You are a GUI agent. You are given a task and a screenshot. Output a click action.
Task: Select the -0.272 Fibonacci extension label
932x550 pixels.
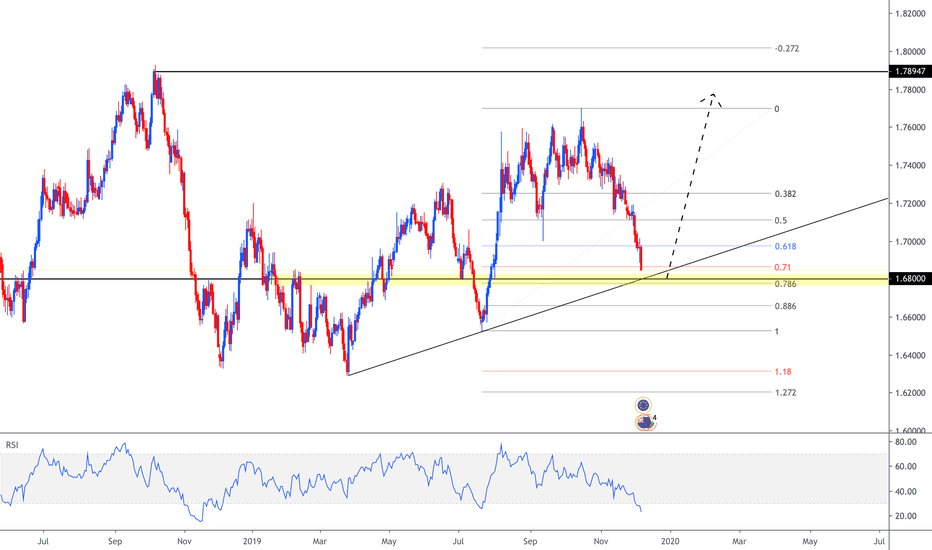point(787,48)
